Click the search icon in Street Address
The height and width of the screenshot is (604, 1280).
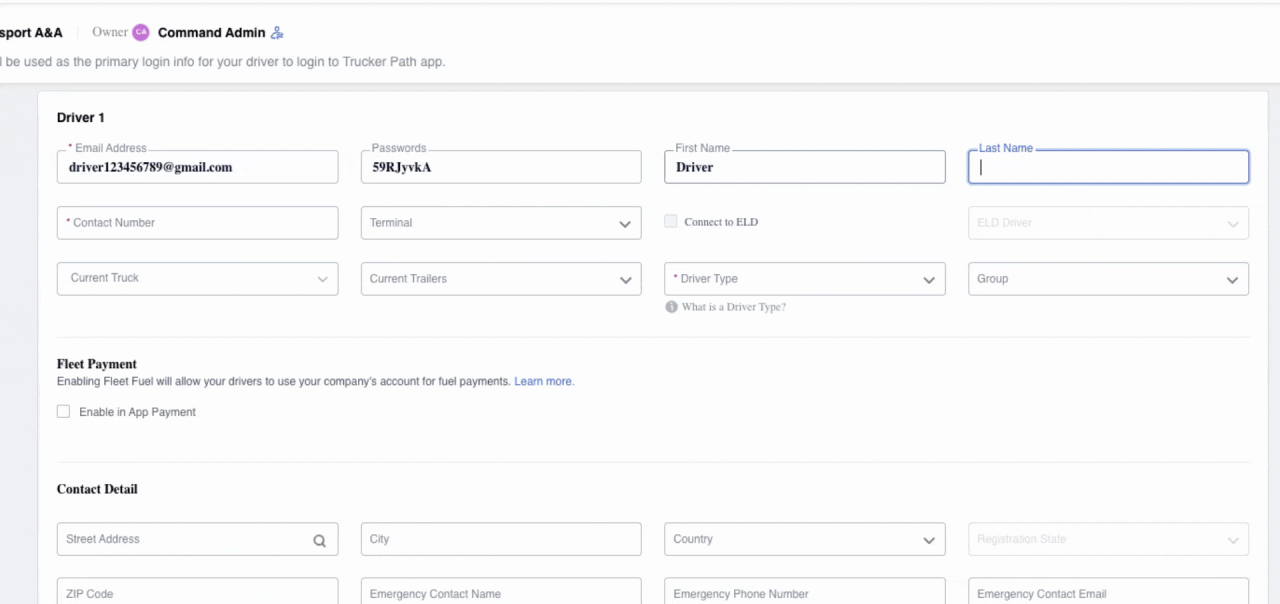tap(319, 540)
